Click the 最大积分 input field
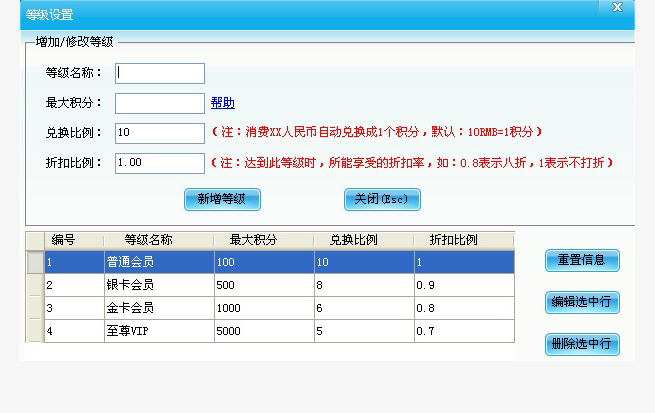The height and width of the screenshot is (413, 655). pyautogui.click(x=160, y=103)
